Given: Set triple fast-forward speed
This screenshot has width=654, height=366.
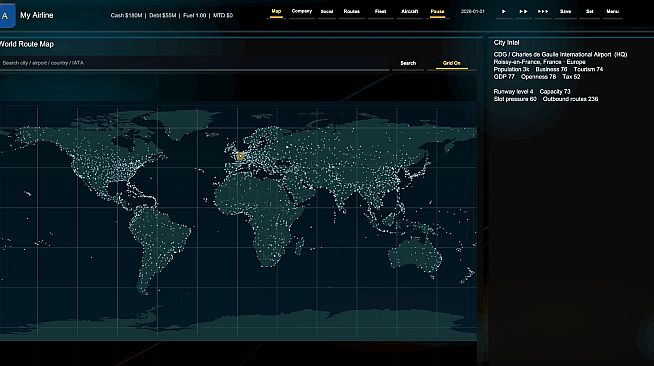Looking at the screenshot, I should tap(543, 12).
